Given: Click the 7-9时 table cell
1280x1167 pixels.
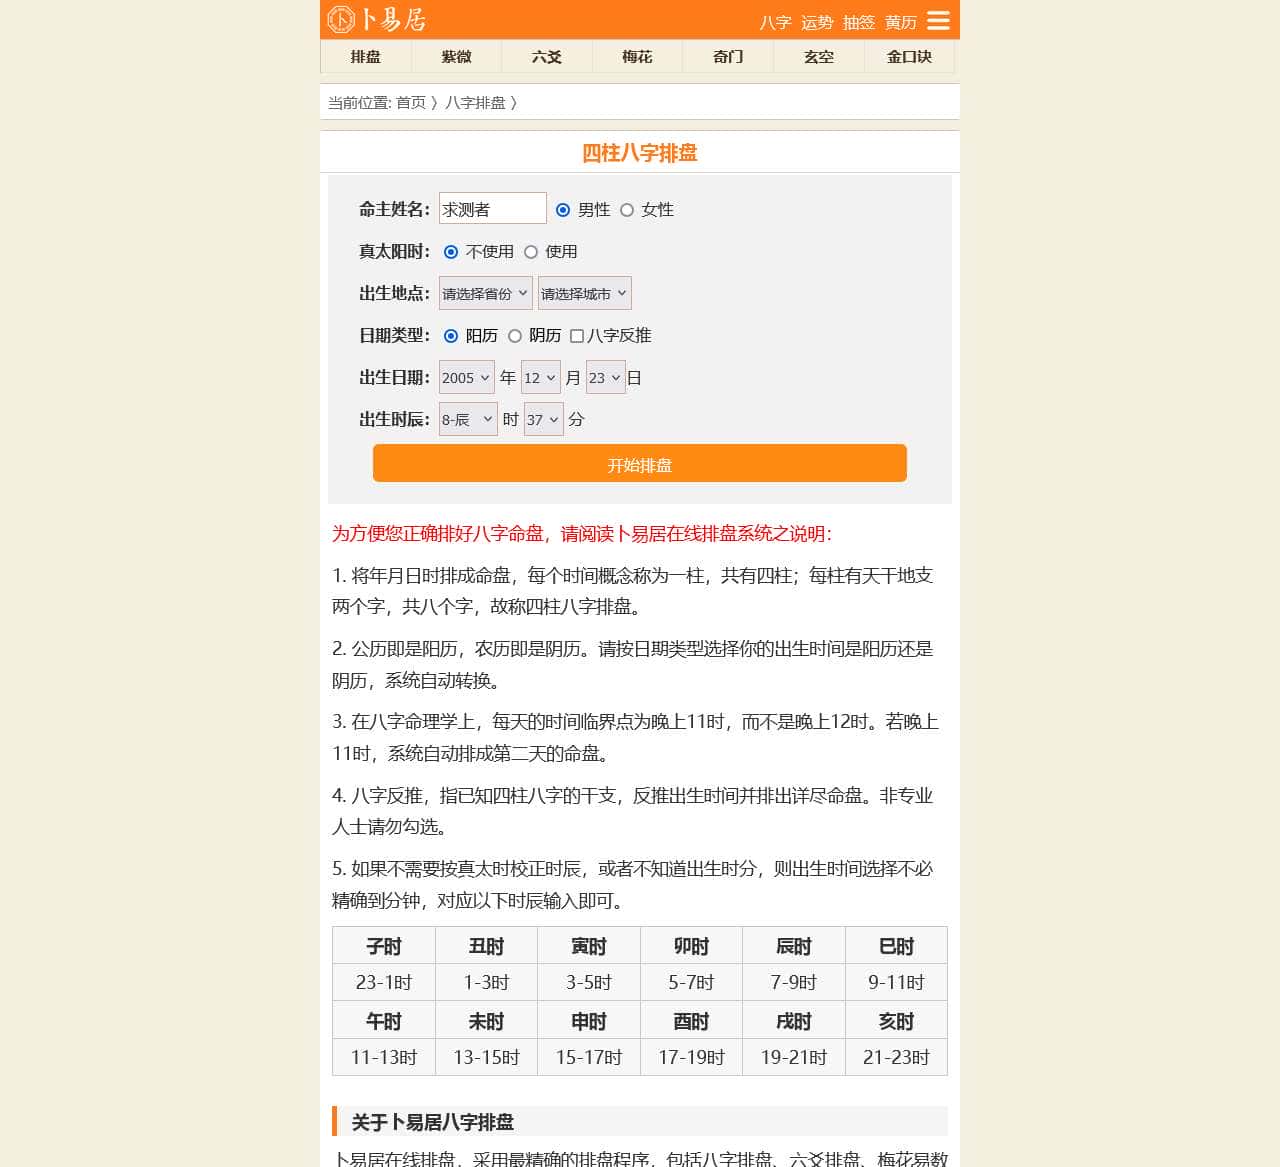Looking at the screenshot, I should coord(794,982).
